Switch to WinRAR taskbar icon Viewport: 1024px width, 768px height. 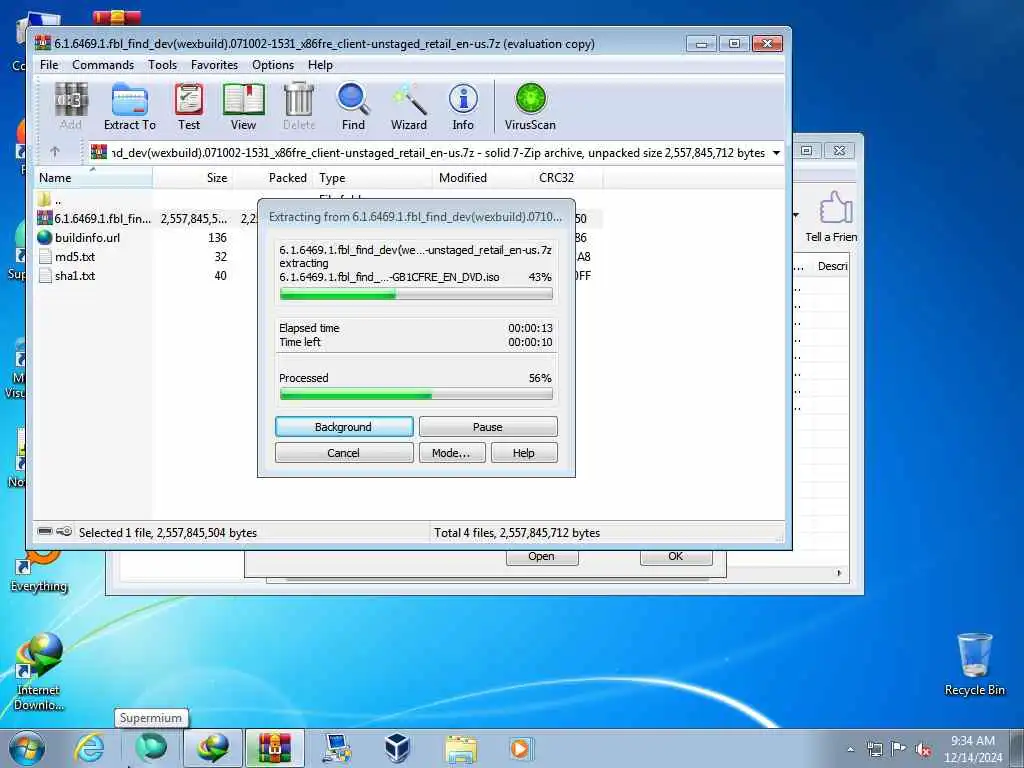[274, 748]
